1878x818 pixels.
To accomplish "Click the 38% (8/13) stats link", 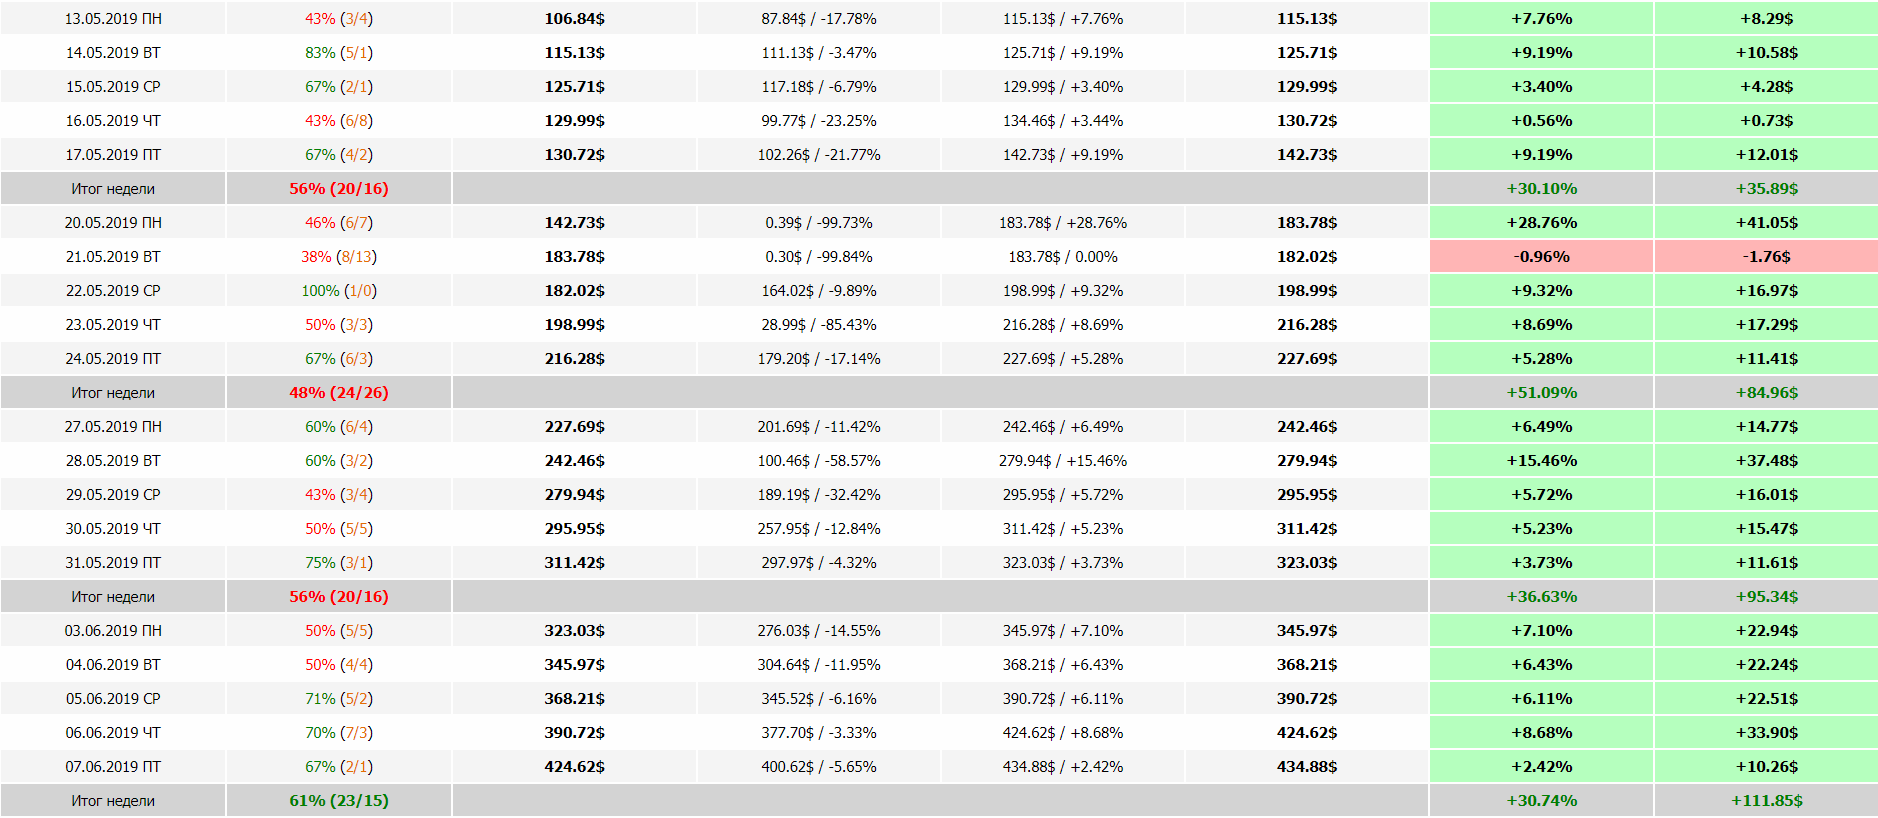I will tap(339, 257).
